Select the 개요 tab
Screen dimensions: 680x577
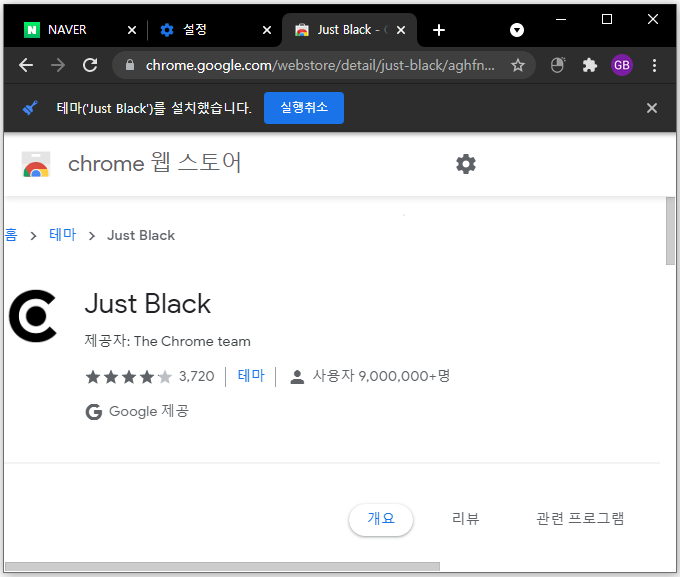coord(381,519)
